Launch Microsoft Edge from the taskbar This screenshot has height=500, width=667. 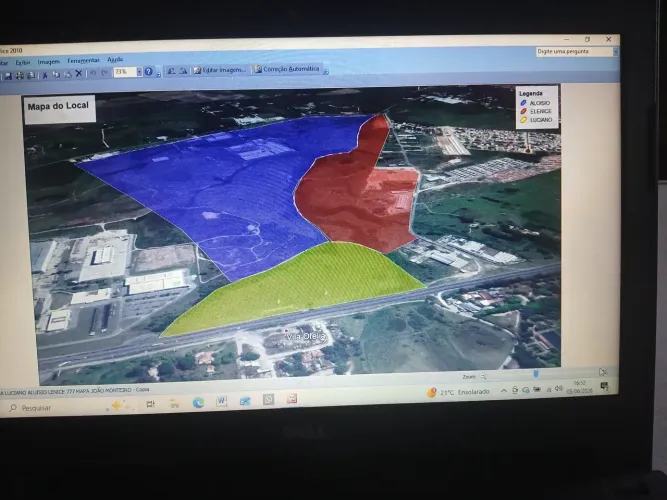click(x=198, y=403)
